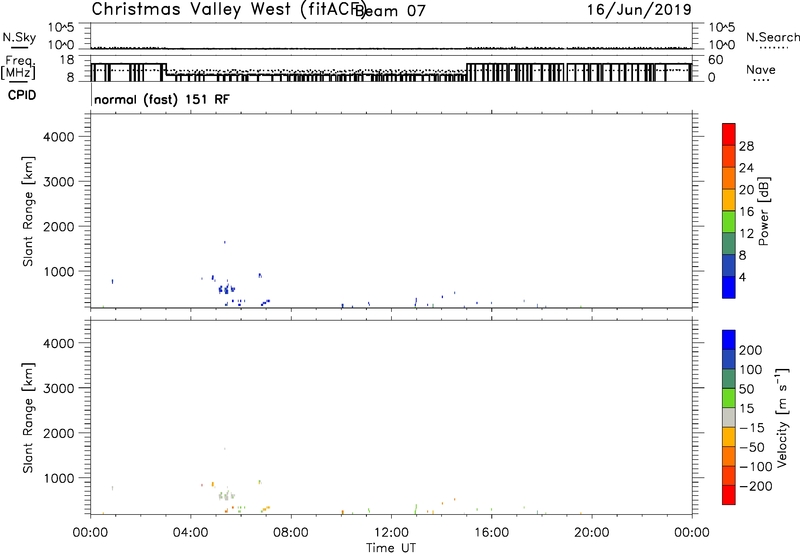Click the green Power segment between 12 and 16
This screenshot has height=554, width=800.
(x=729, y=221)
